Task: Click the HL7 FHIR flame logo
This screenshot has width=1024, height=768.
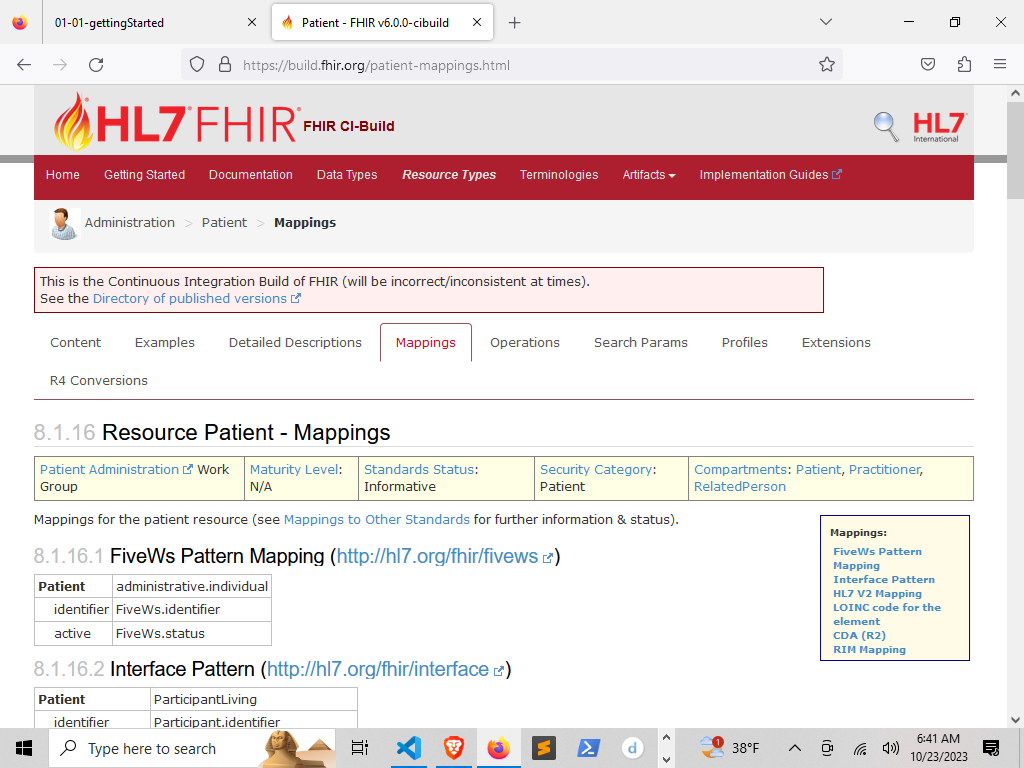Action: (177, 122)
